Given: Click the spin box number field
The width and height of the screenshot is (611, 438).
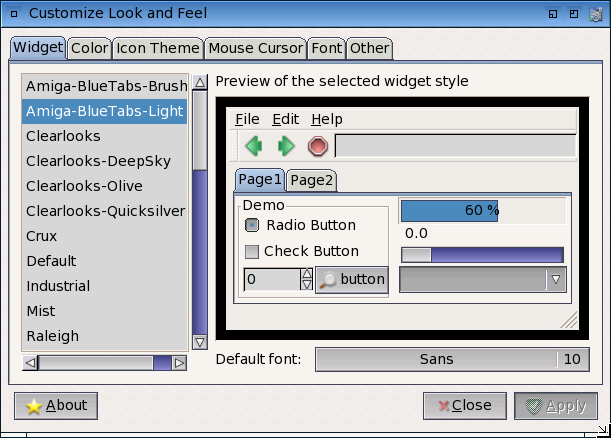Looking at the screenshot, I should (272, 279).
